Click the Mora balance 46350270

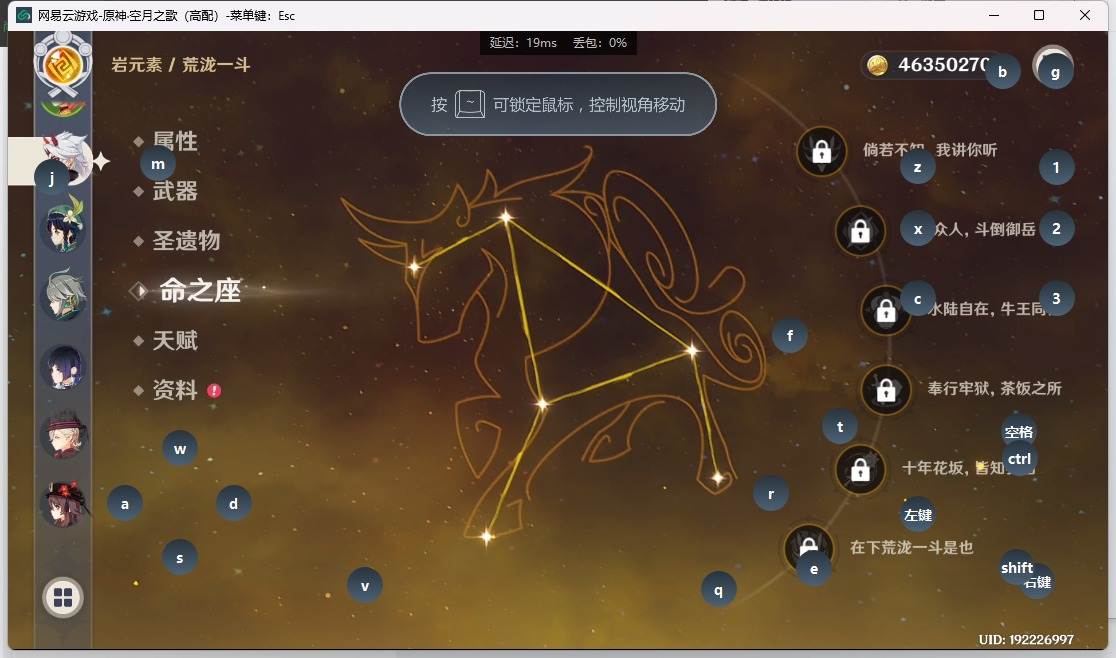coord(944,65)
